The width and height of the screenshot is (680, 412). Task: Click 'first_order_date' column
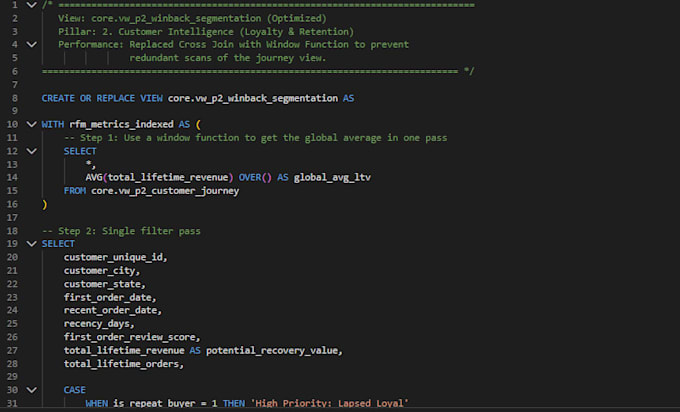108,298
